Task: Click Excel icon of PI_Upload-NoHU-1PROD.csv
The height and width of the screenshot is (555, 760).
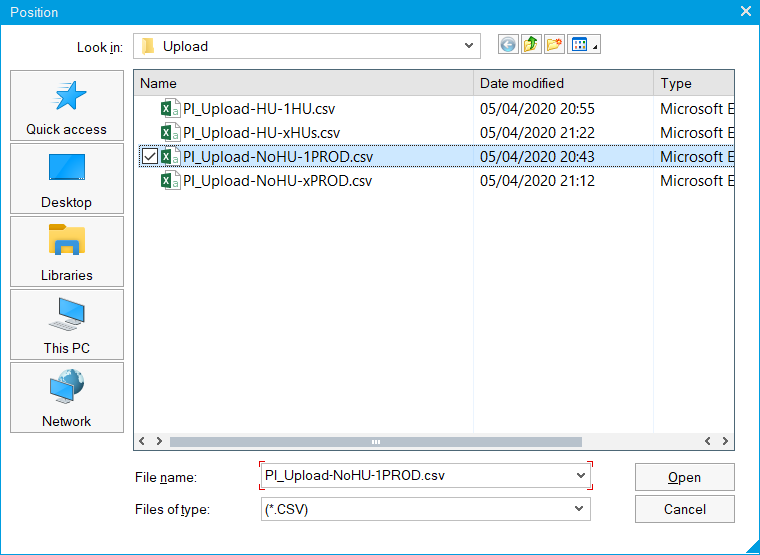Action: click(171, 157)
